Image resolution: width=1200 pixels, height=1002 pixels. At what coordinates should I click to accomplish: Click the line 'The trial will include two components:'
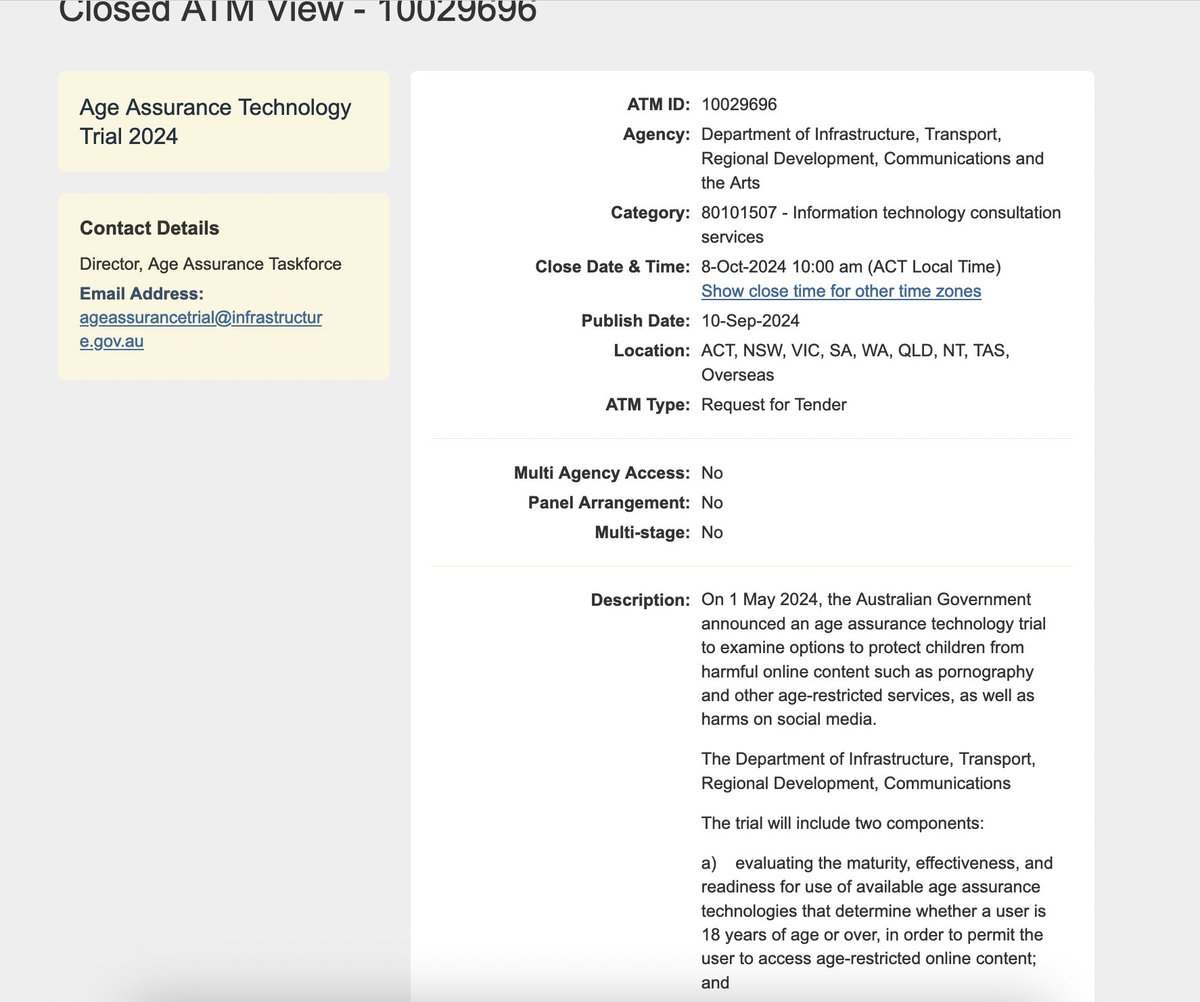pyautogui.click(x=843, y=824)
